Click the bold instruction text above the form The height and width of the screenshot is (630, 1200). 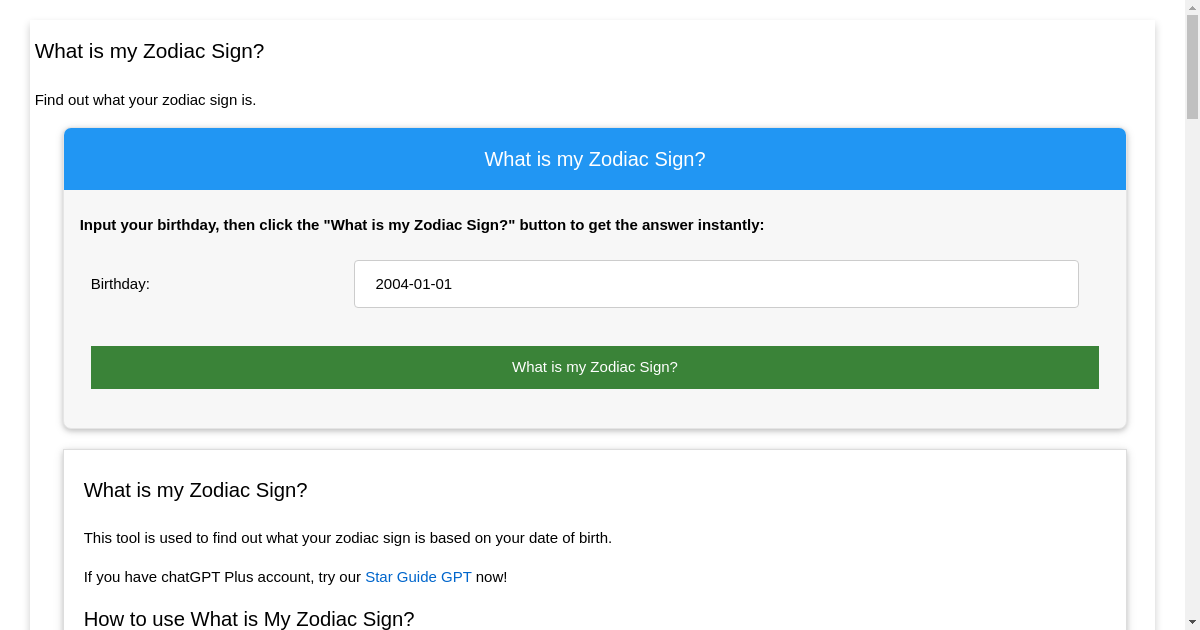[x=422, y=225]
